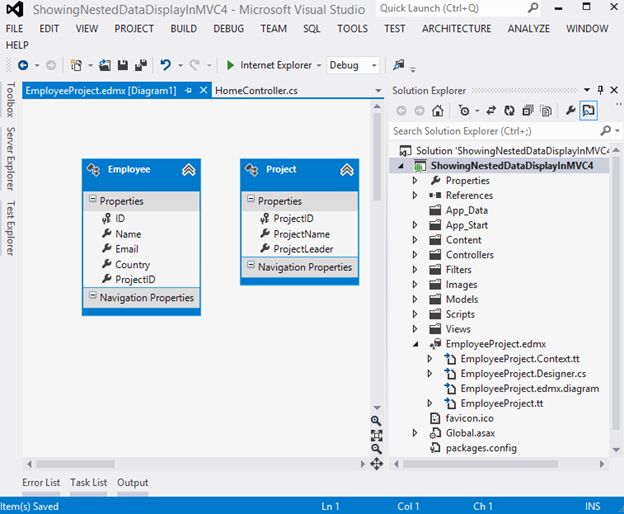Click the Solution Explorer Home icon
The image size is (624, 514).
[x=438, y=110]
